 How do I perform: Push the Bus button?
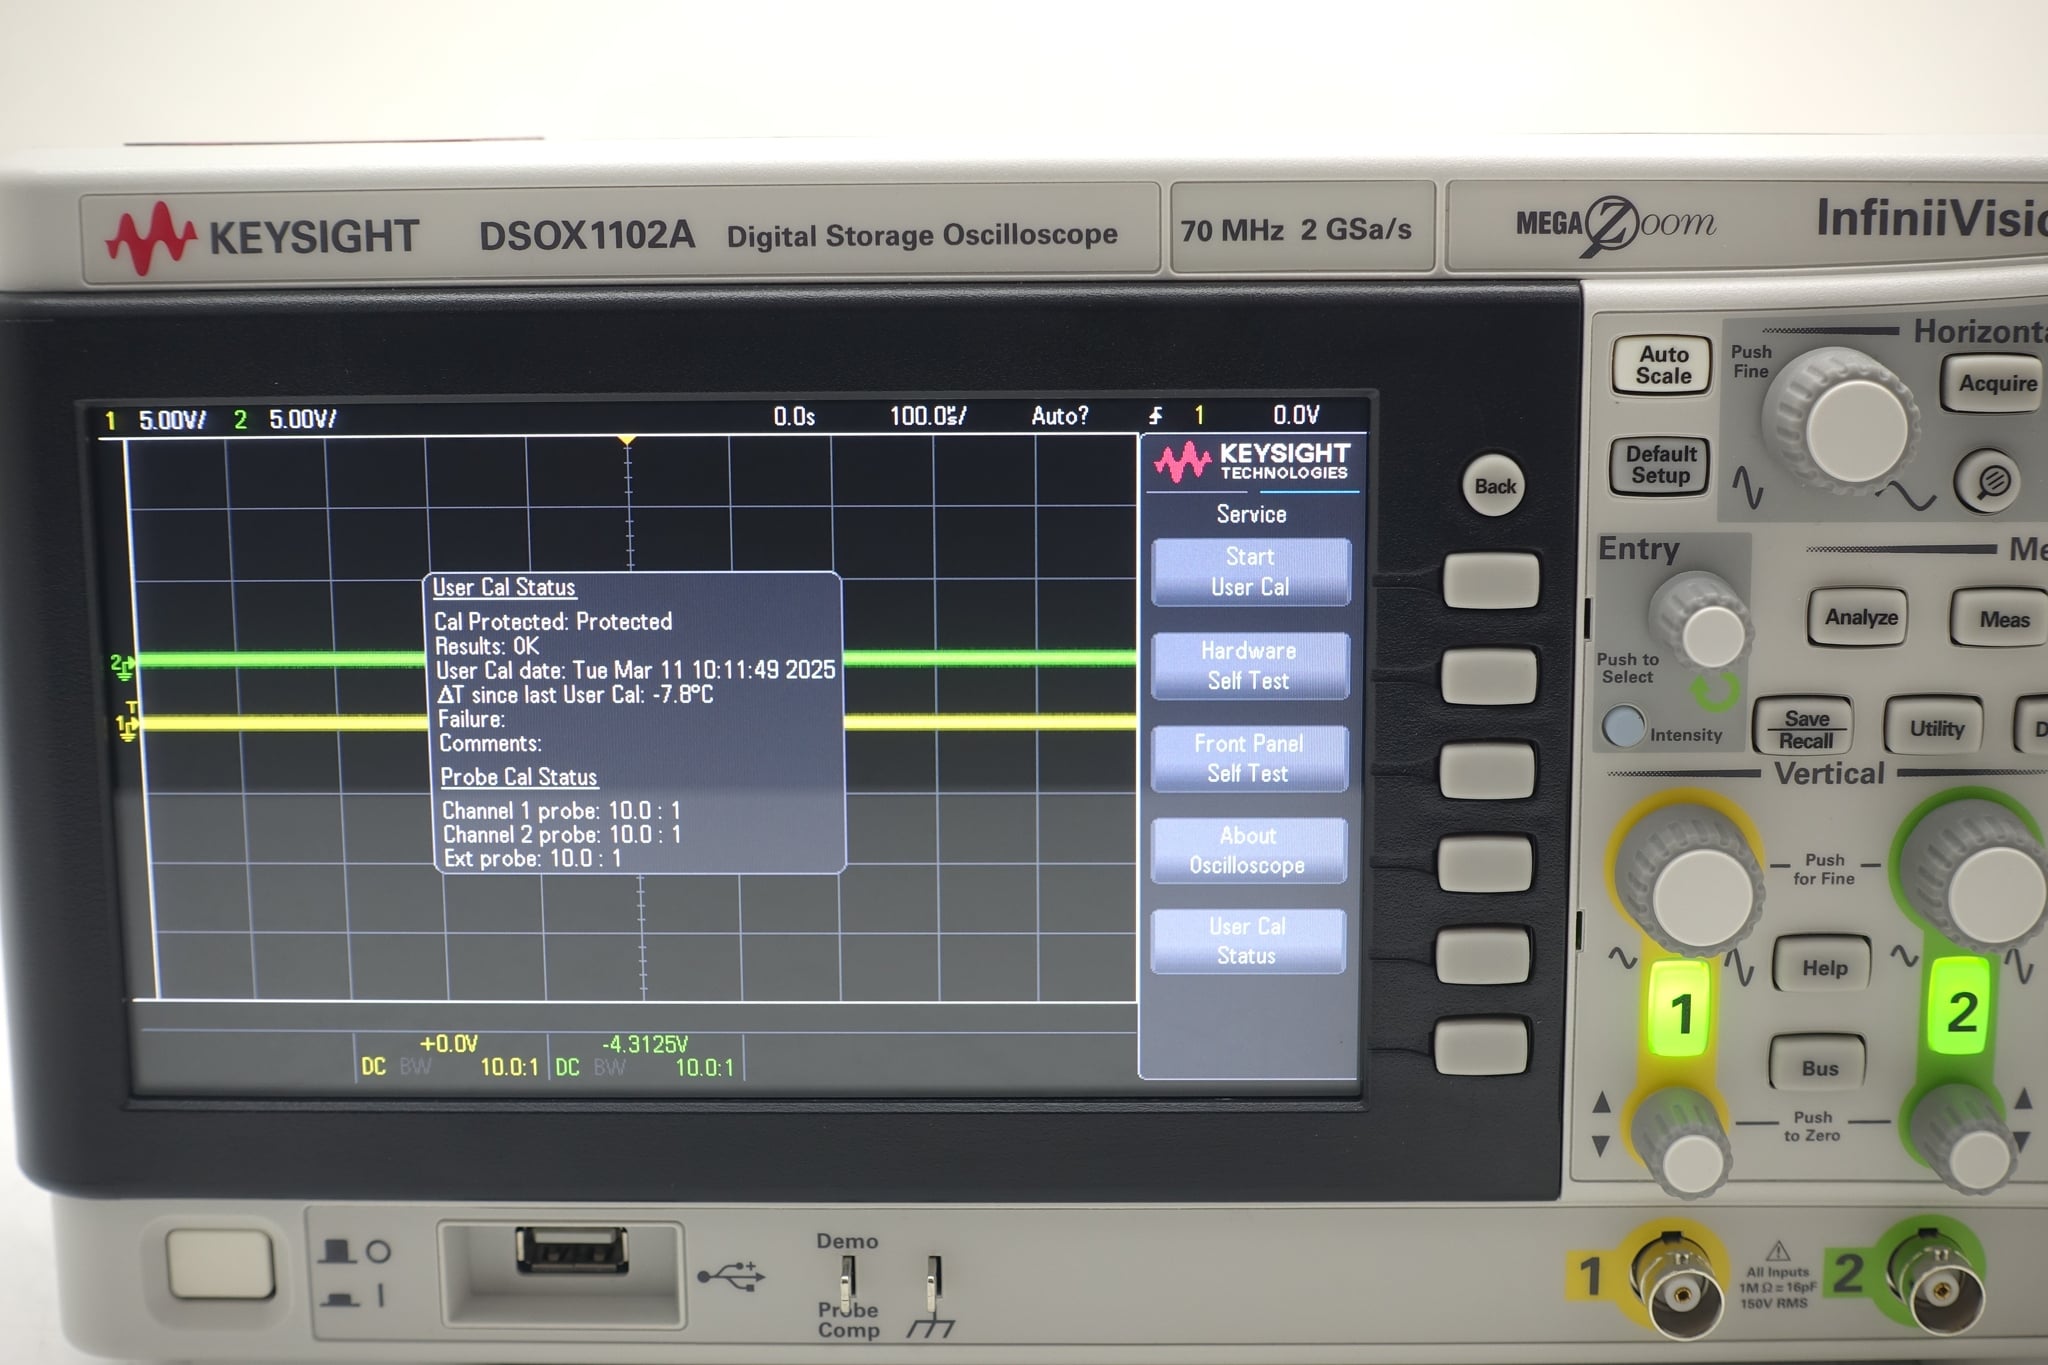pyautogui.click(x=1819, y=1067)
